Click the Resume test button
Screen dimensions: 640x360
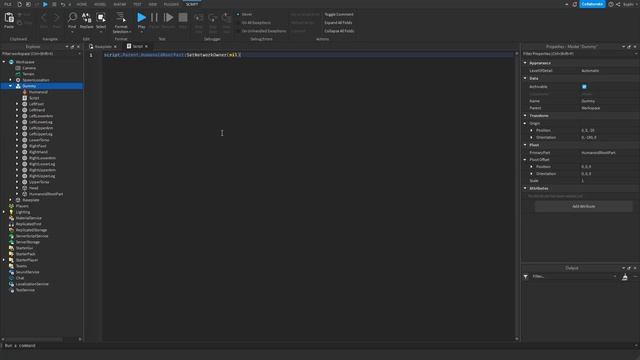(x=168, y=17)
